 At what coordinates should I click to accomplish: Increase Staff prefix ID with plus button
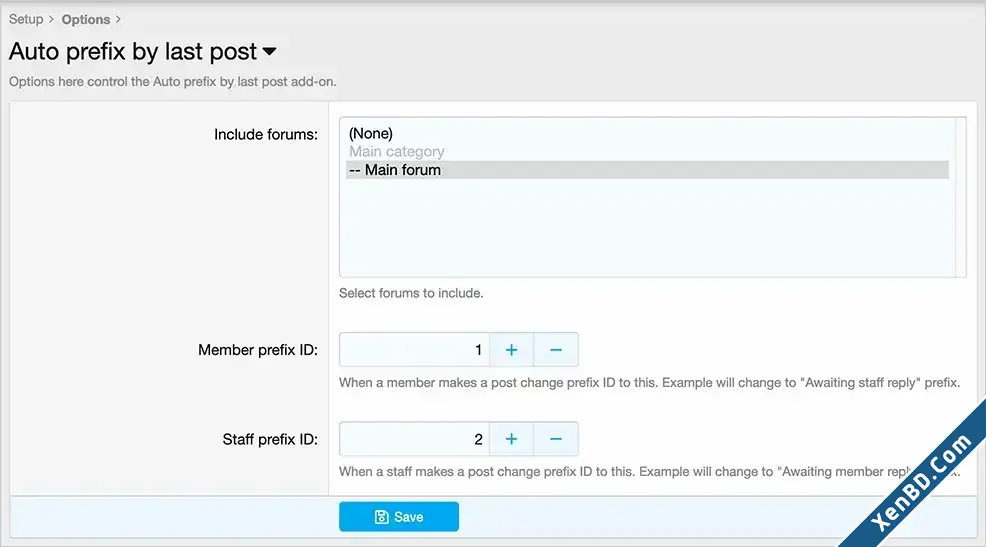pyautogui.click(x=511, y=439)
